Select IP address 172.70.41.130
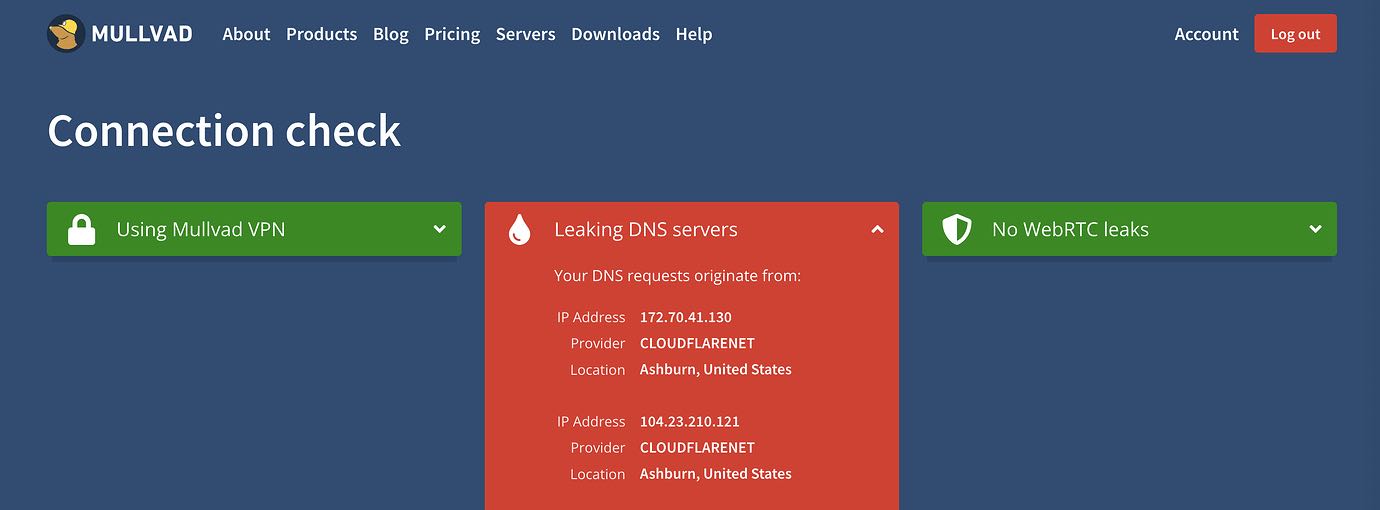1380x510 pixels. click(x=686, y=317)
